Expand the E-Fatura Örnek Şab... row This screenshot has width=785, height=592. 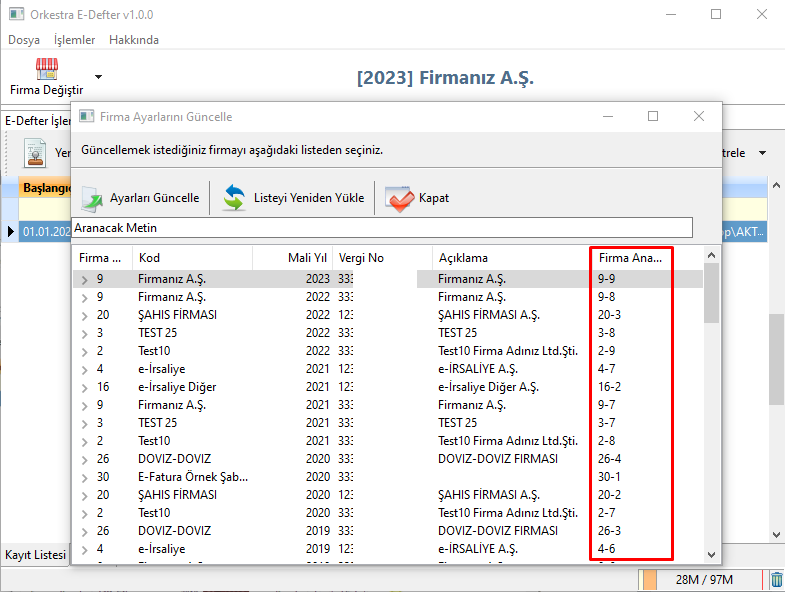(x=85, y=477)
